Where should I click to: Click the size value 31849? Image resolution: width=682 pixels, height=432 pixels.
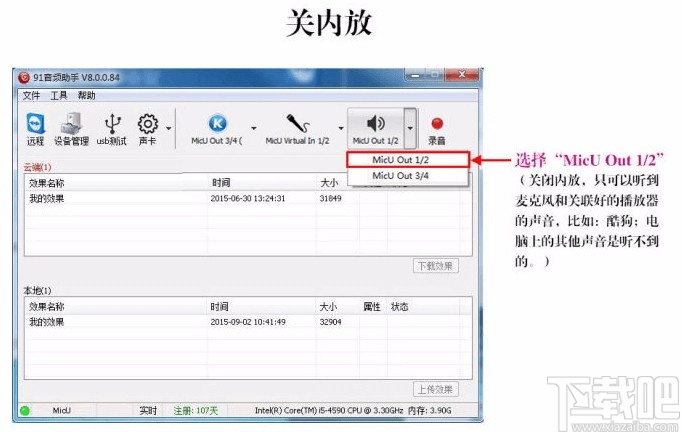click(331, 198)
